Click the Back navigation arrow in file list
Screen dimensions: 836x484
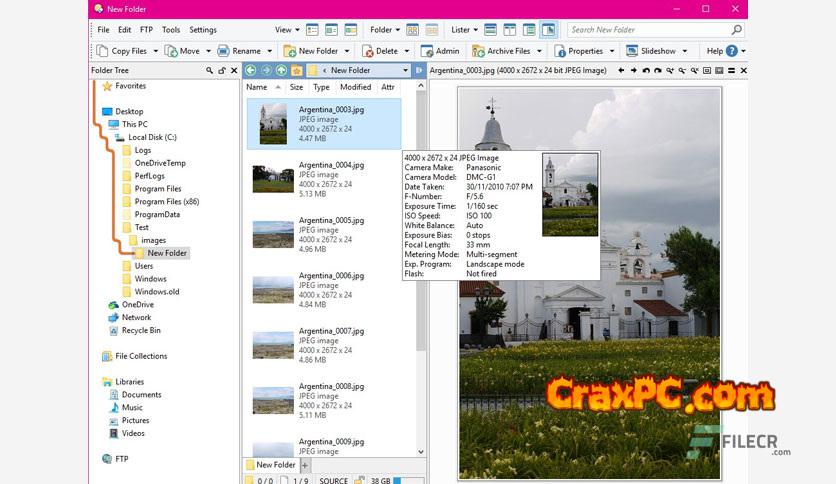click(x=251, y=71)
